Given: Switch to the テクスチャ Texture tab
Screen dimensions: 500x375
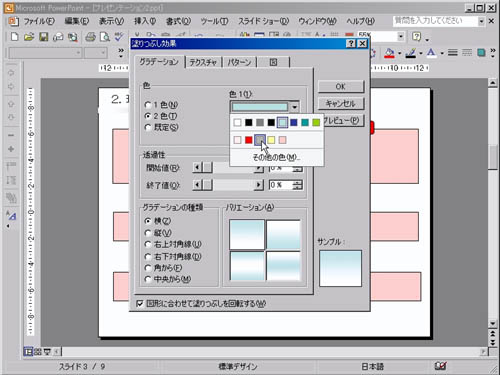Looking at the screenshot, I should click(x=203, y=62).
